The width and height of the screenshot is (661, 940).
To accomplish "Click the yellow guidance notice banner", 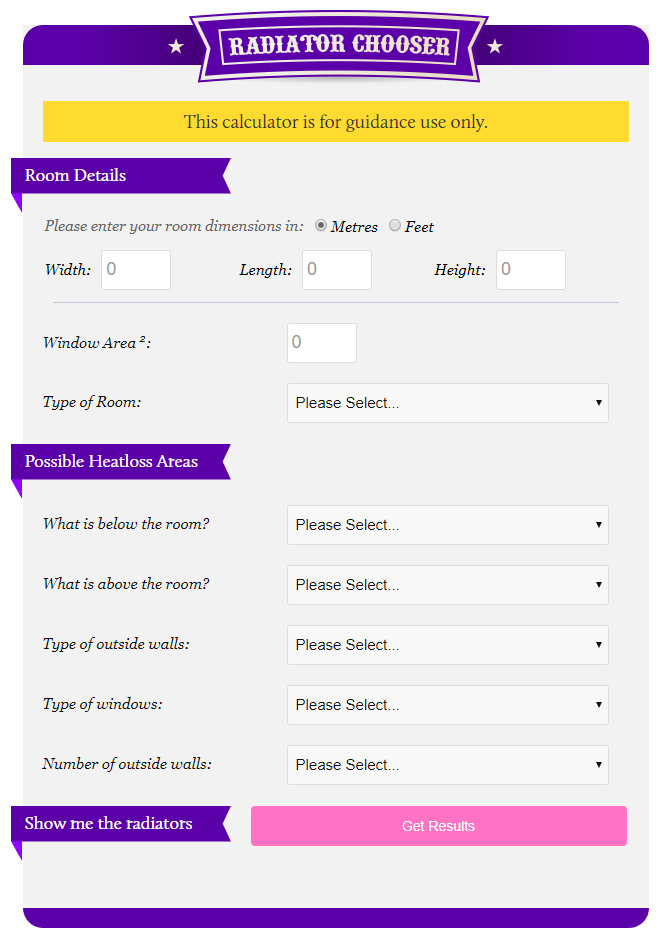I will click(335, 121).
